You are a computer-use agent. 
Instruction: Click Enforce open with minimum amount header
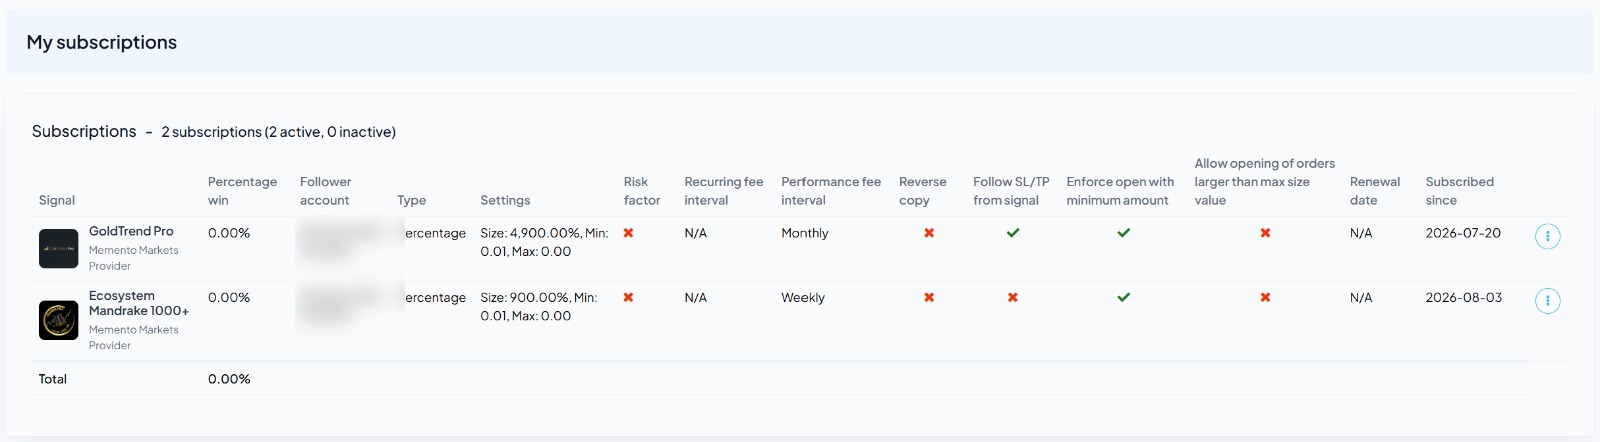click(x=1120, y=191)
